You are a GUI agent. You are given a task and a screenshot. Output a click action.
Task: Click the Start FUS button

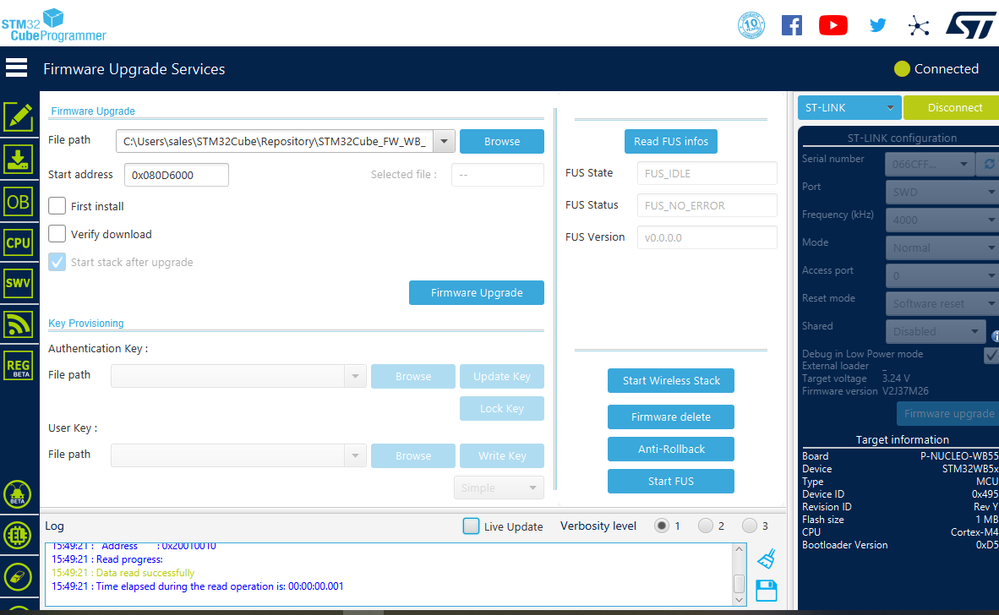click(671, 481)
